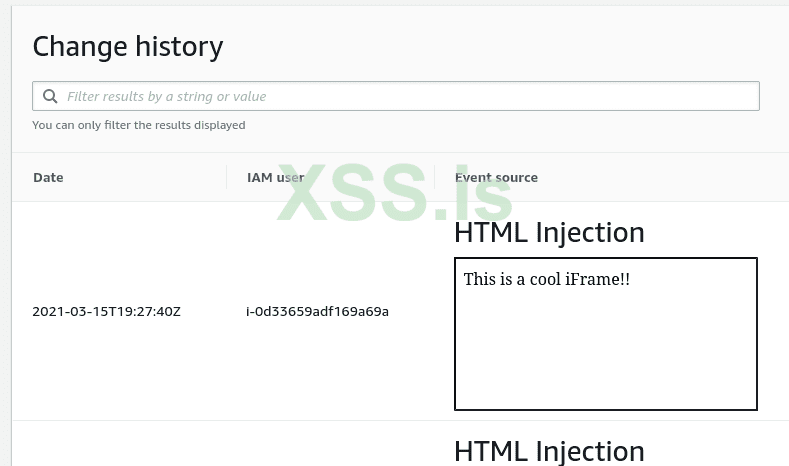
Task: Select the i-0d33659adf169a69a IAM user cell
Action: (x=317, y=311)
